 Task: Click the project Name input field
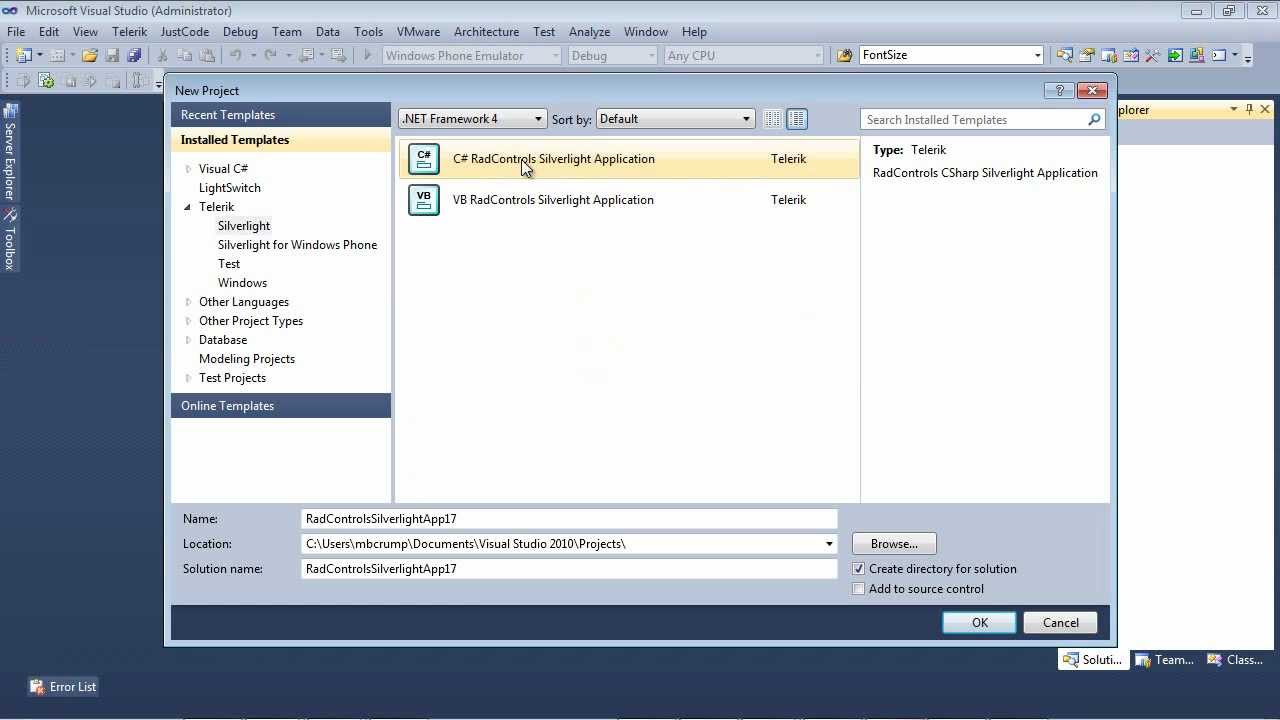tap(569, 519)
